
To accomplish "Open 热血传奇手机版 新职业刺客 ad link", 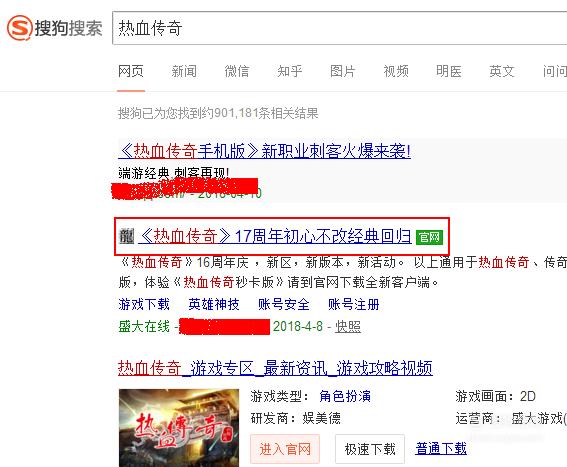I will pos(264,151).
